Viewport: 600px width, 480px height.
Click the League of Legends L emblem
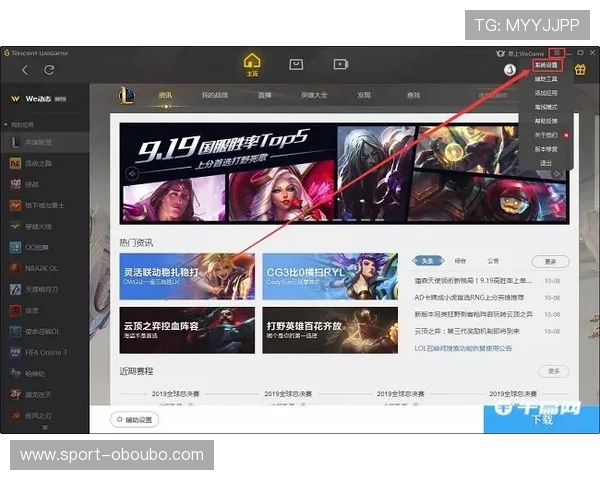click(127, 95)
